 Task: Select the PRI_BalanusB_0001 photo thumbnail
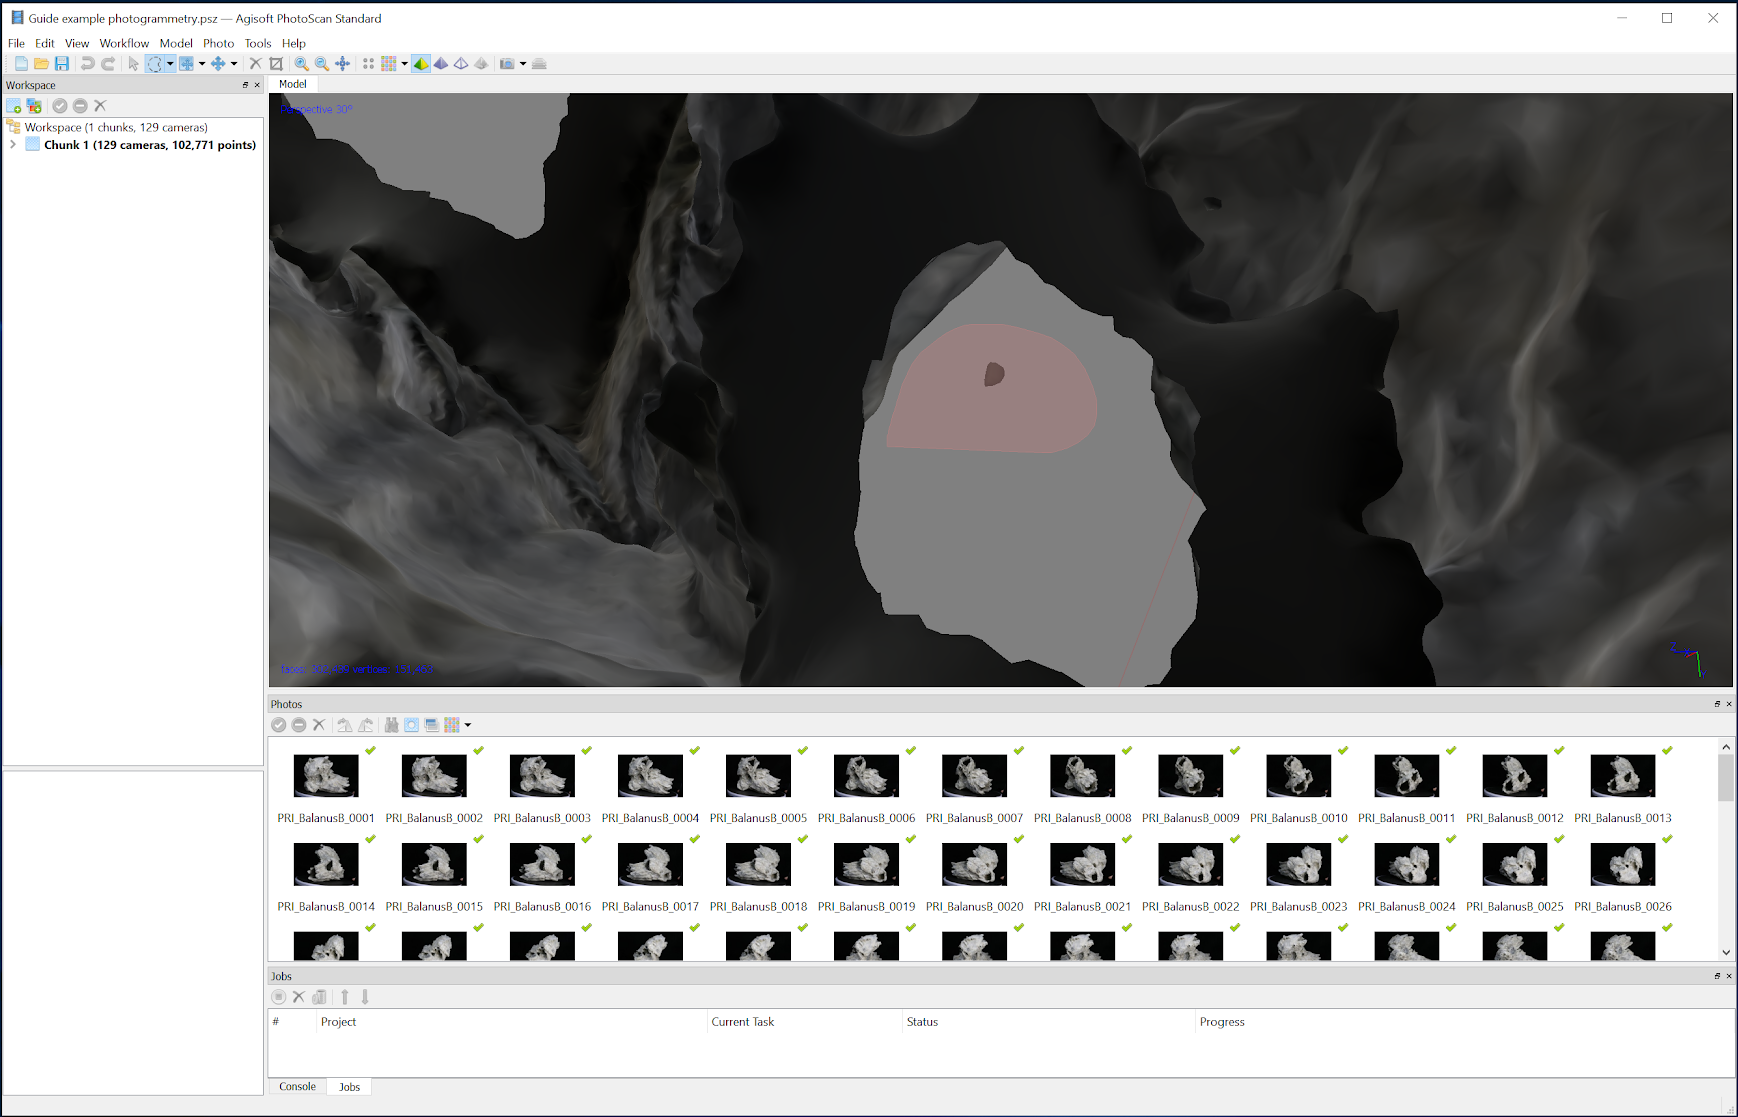pos(326,776)
